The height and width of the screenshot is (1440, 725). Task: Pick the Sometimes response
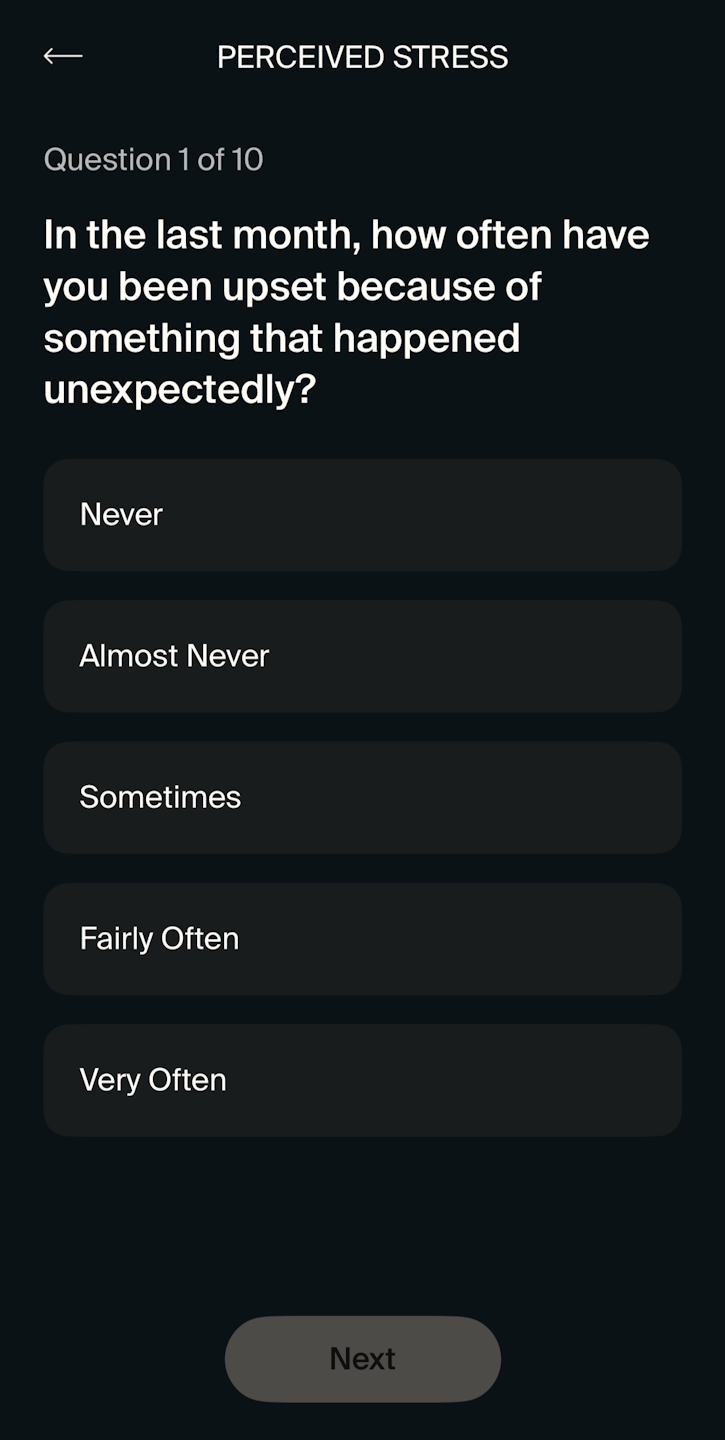[362, 797]
